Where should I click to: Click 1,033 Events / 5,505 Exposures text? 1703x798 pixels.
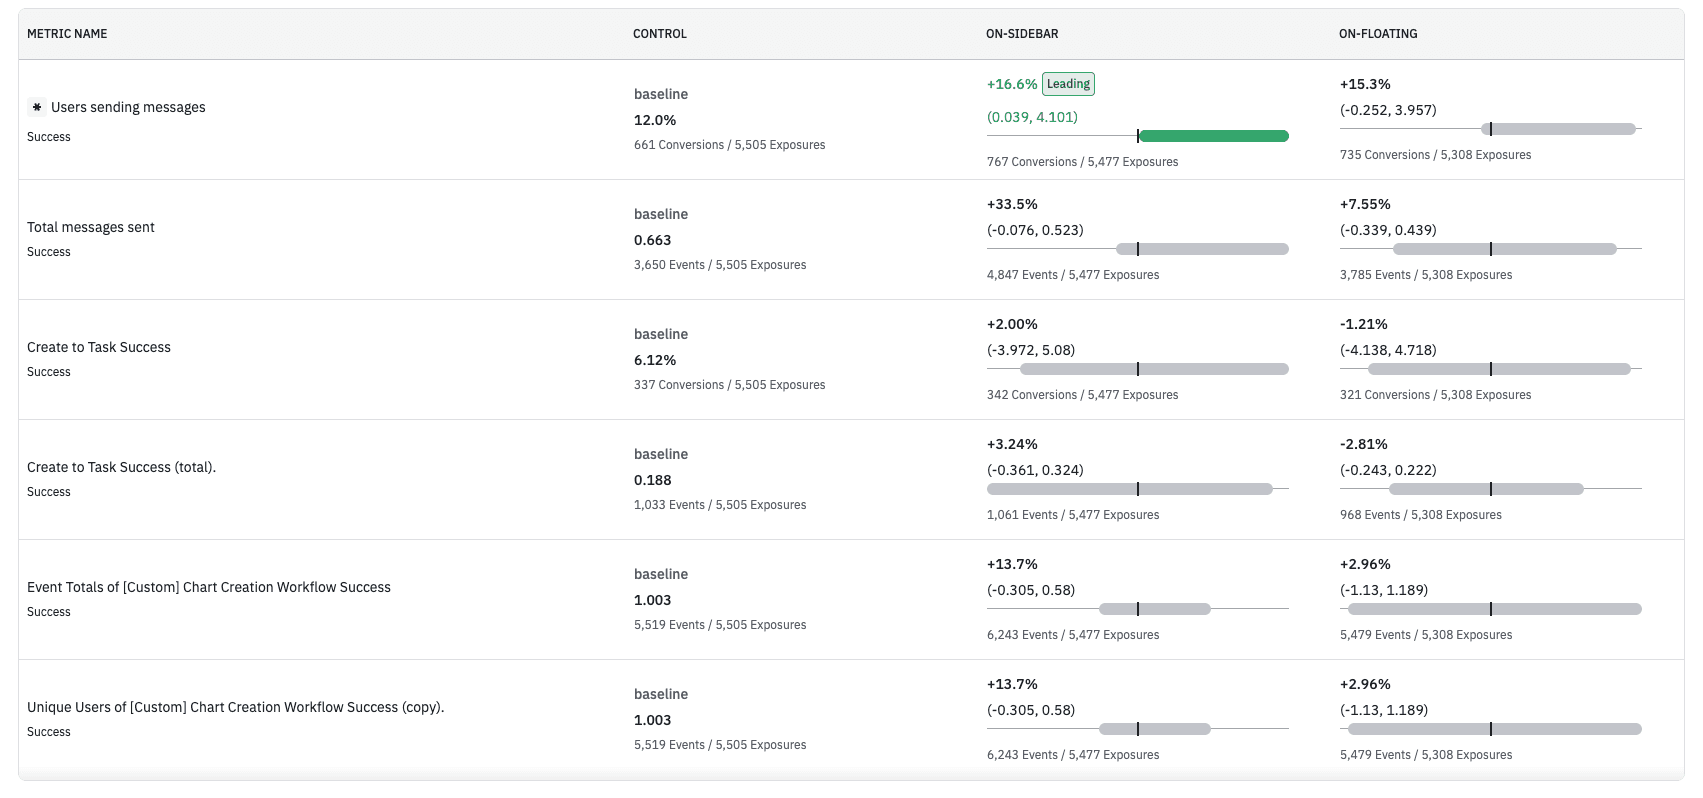[720, 505]
